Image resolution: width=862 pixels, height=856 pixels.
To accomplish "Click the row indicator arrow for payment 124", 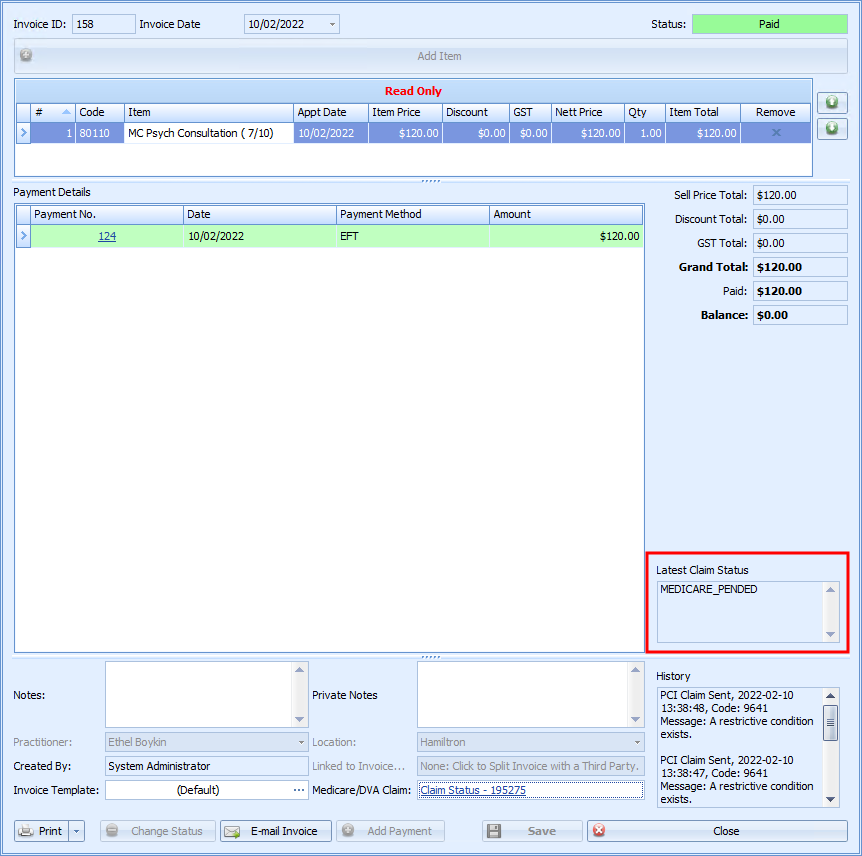I will (x=23, y=236).
